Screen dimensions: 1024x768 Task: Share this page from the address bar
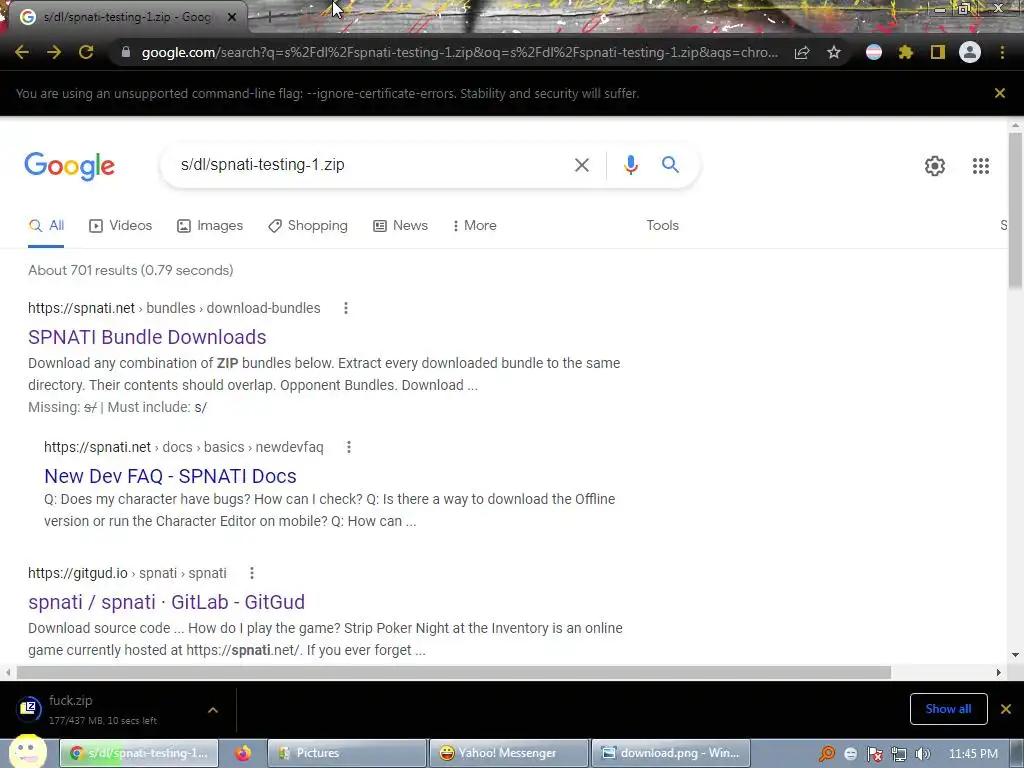pos(802,52)
